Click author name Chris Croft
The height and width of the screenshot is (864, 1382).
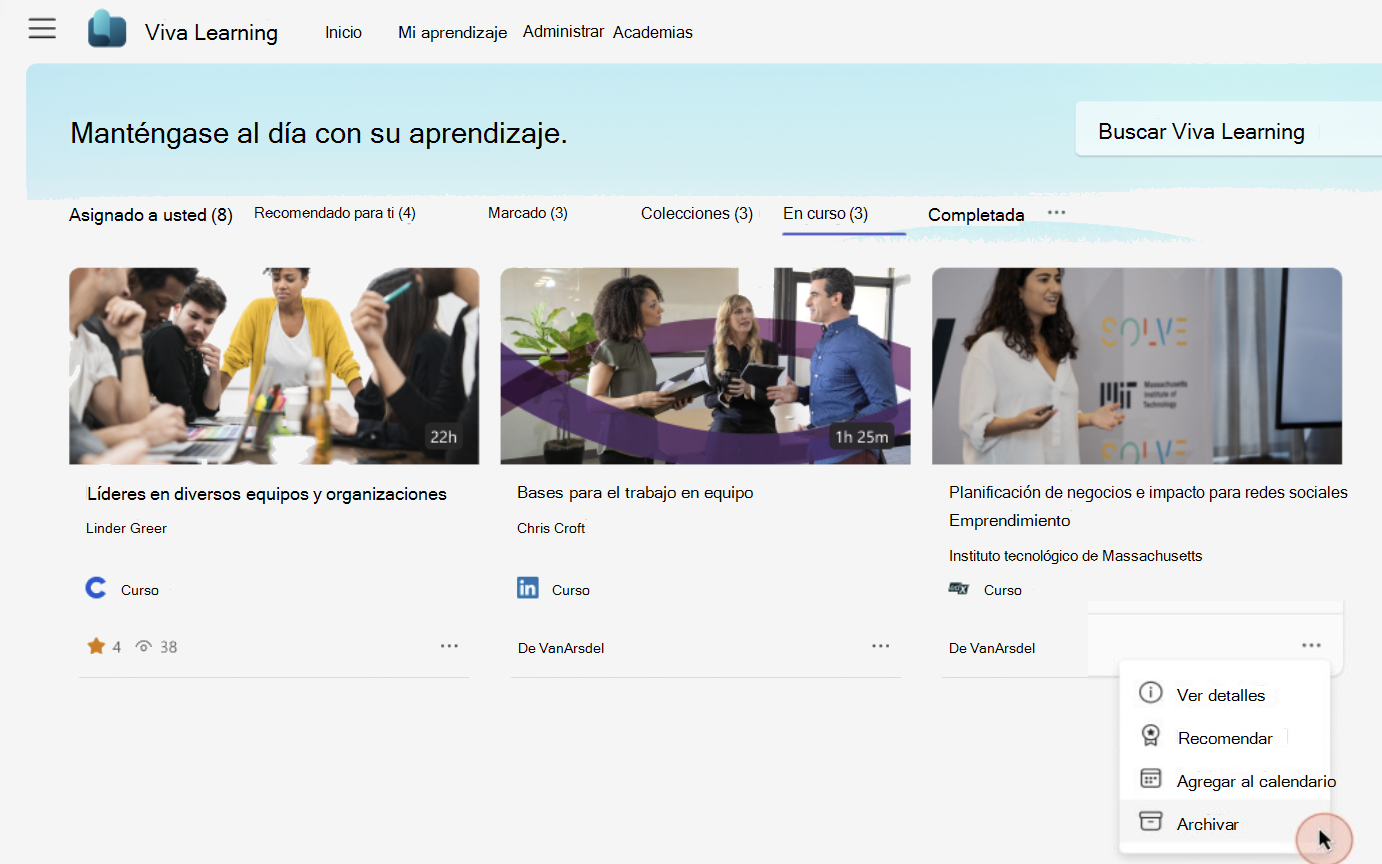tap(551, 528)
